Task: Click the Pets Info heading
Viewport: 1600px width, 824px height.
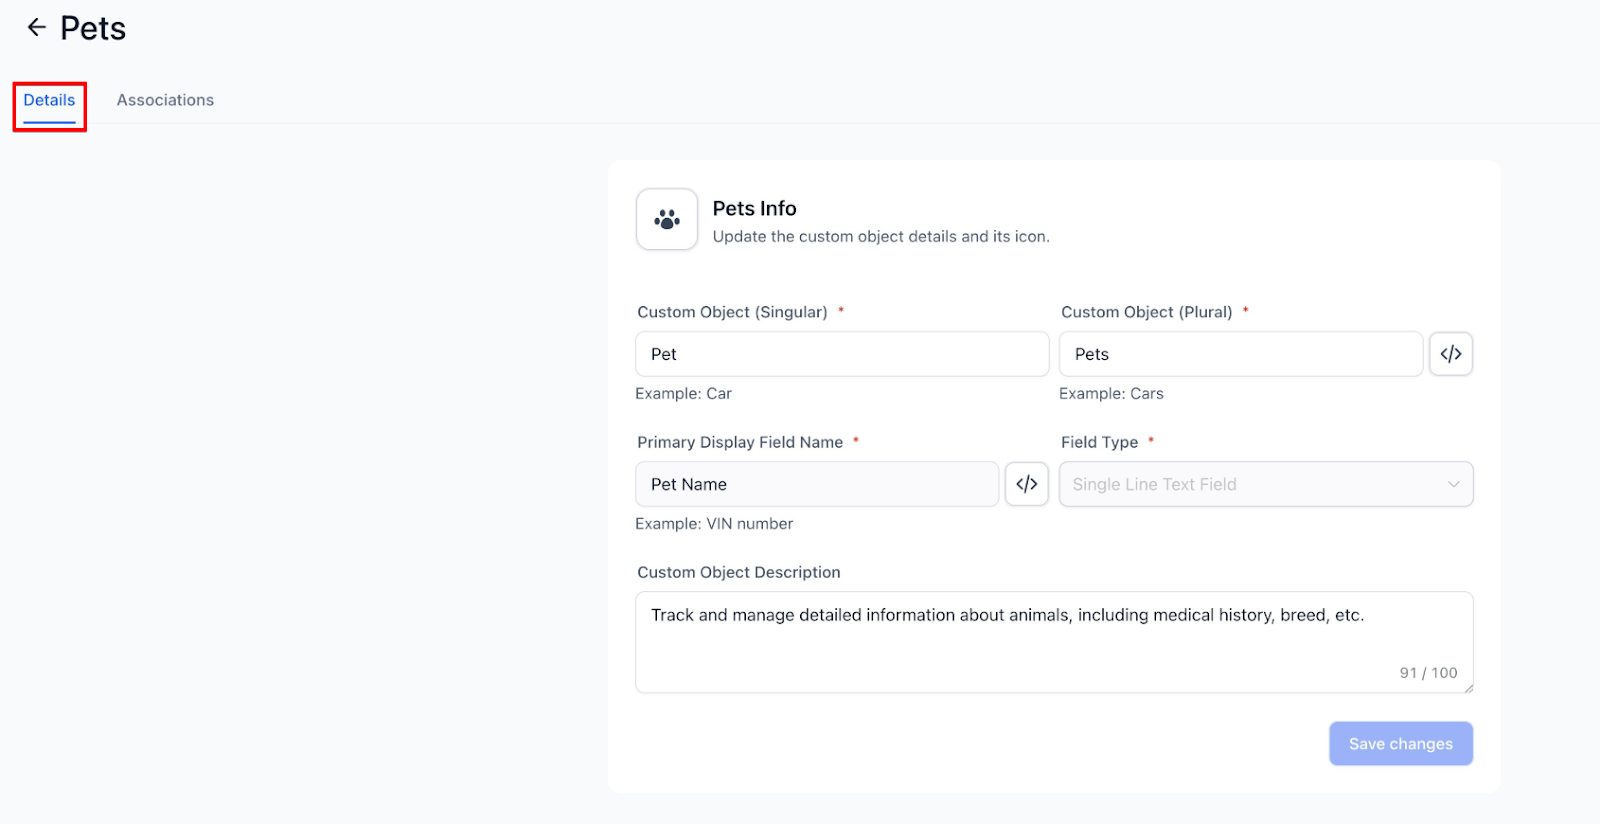Action: 754,208
